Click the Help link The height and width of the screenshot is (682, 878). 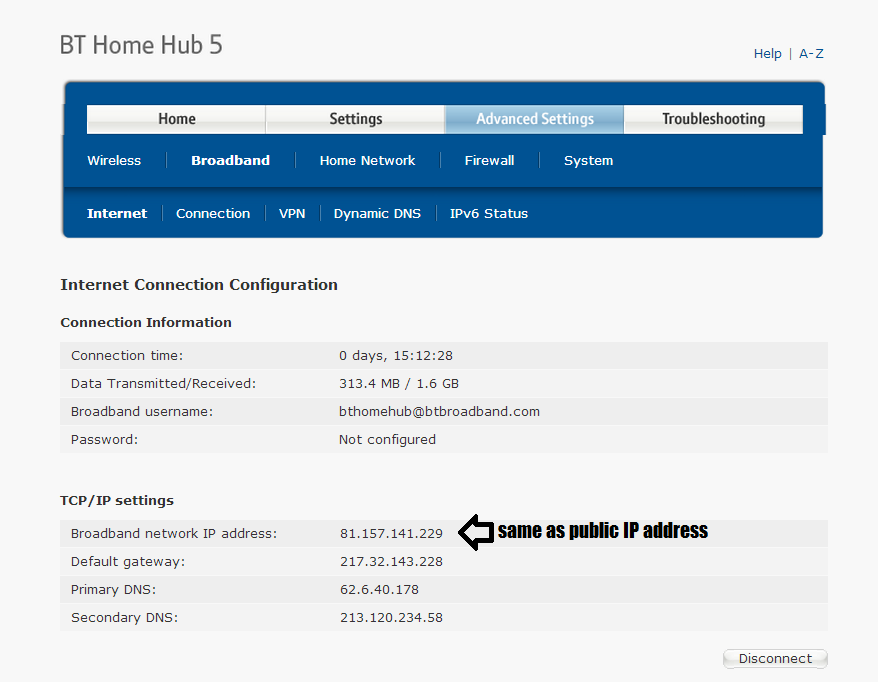coord(767,54)
